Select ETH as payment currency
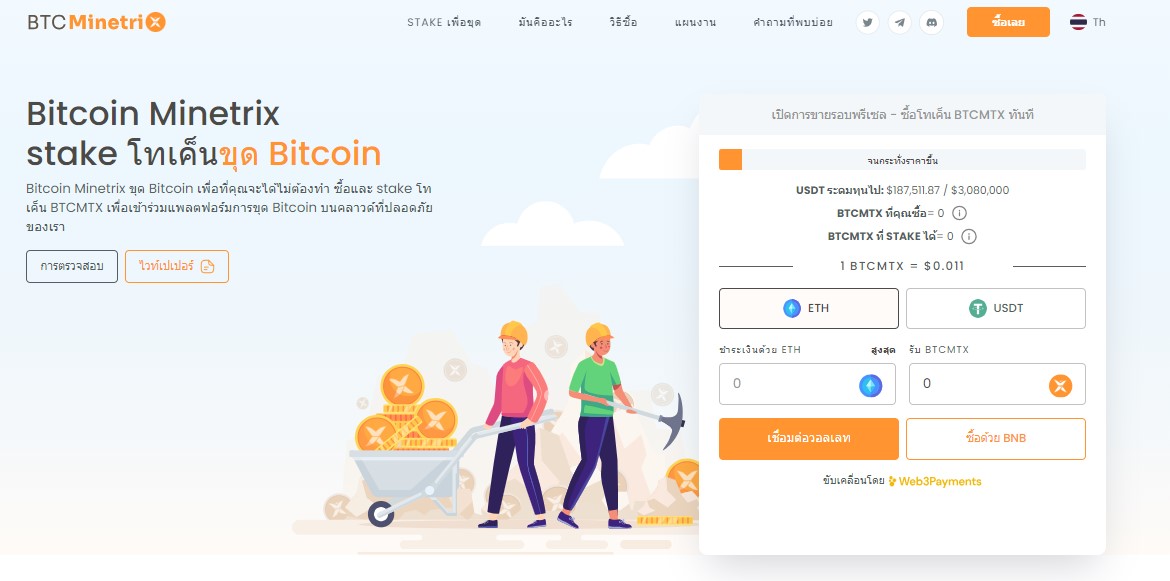Image resolution: width=1170 pixels, height=581 pixels. [808, 308]
